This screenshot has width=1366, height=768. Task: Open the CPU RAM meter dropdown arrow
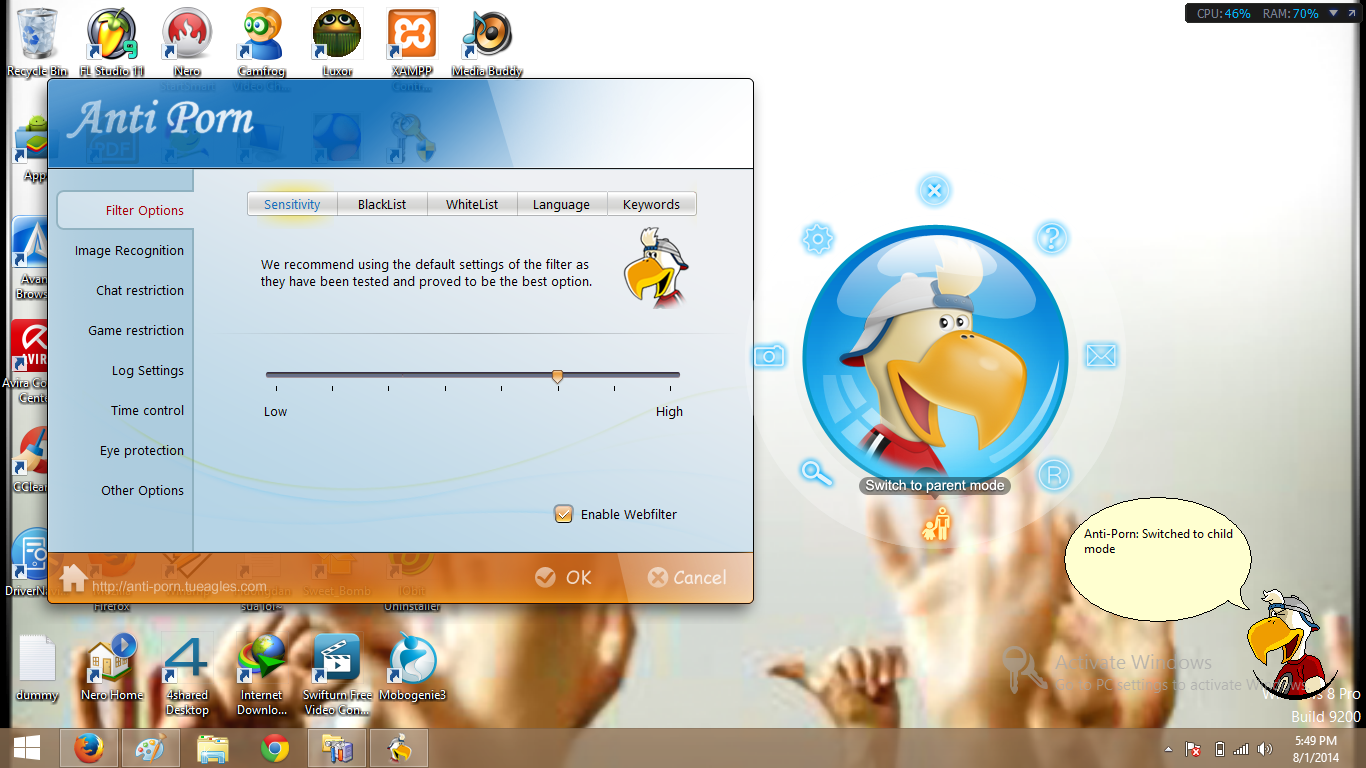(x=1335, y=14)
